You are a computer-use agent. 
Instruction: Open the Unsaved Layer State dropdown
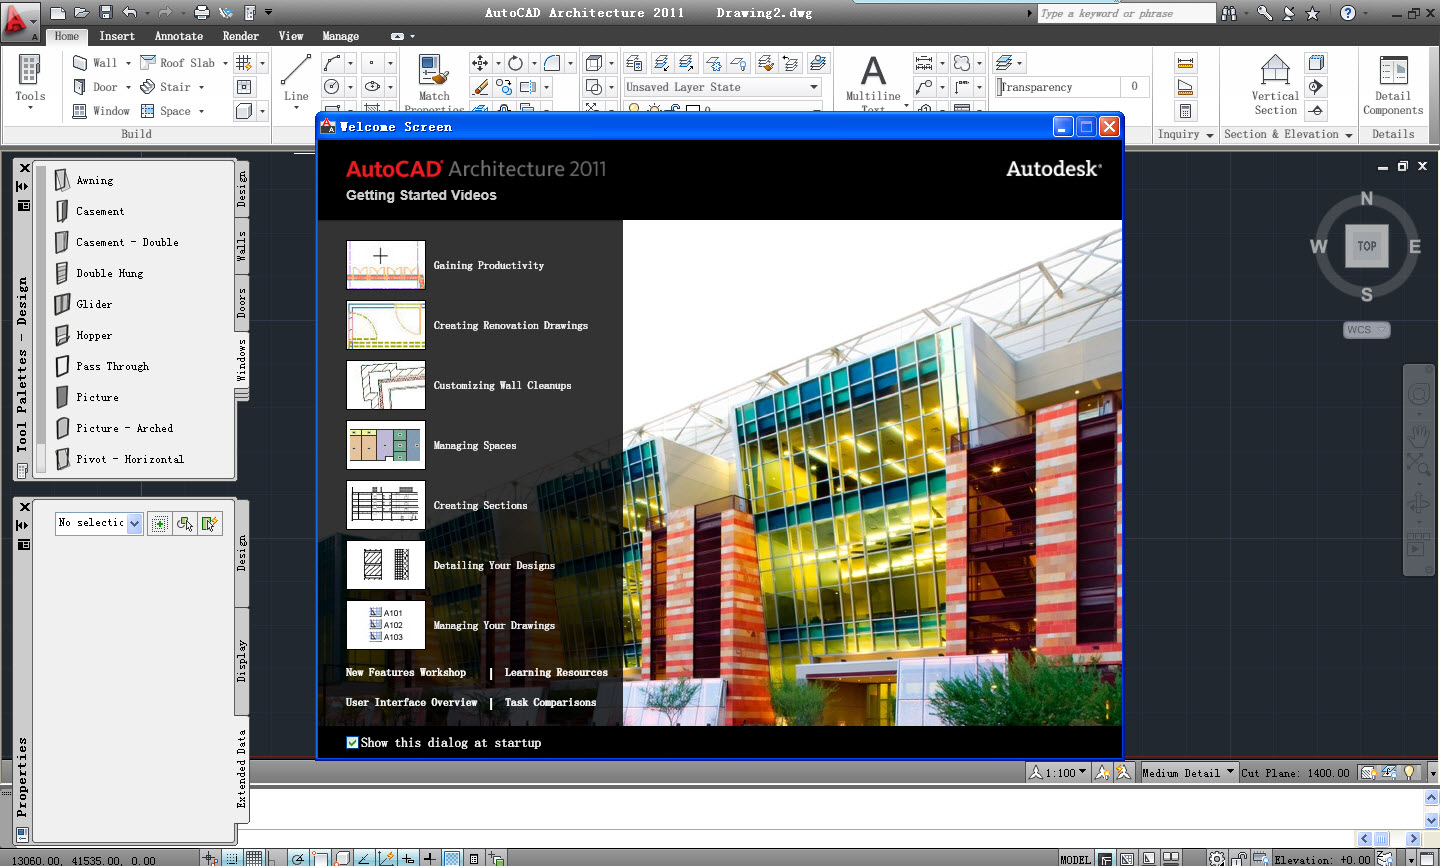tap(814, 87)
